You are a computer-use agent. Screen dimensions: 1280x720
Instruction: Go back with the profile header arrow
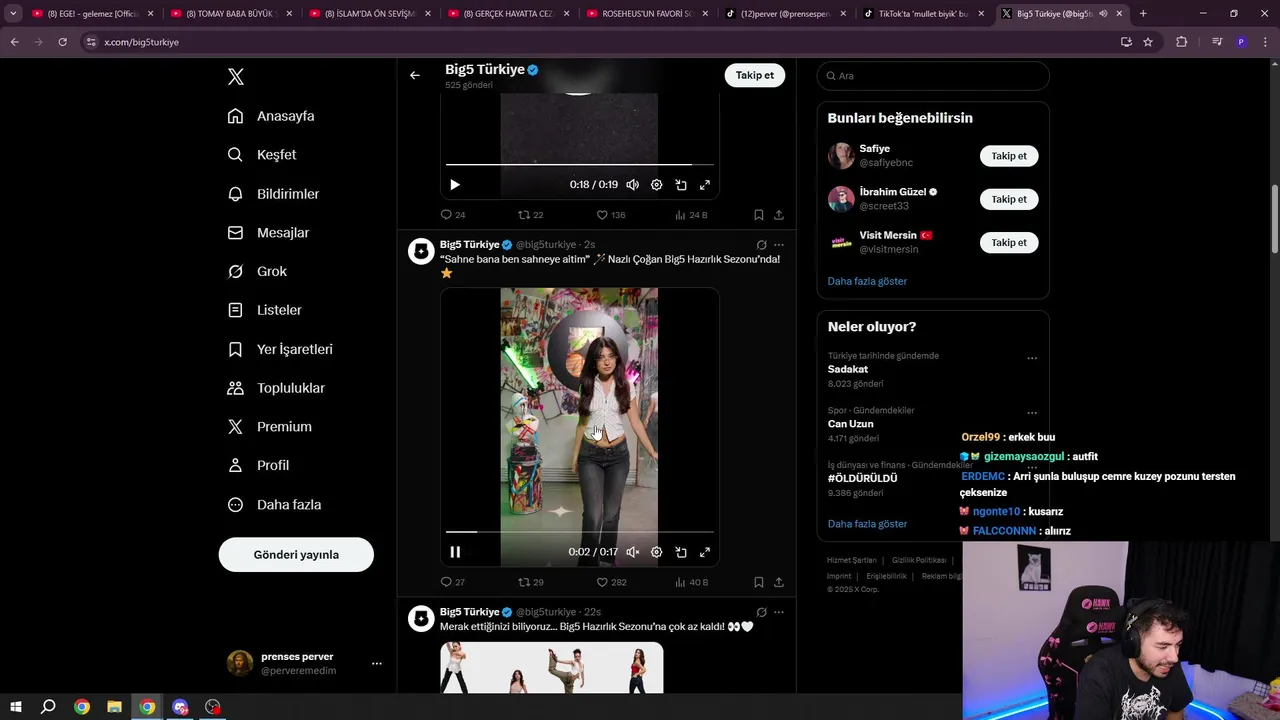pyautogui.click(x=415, y=75)
